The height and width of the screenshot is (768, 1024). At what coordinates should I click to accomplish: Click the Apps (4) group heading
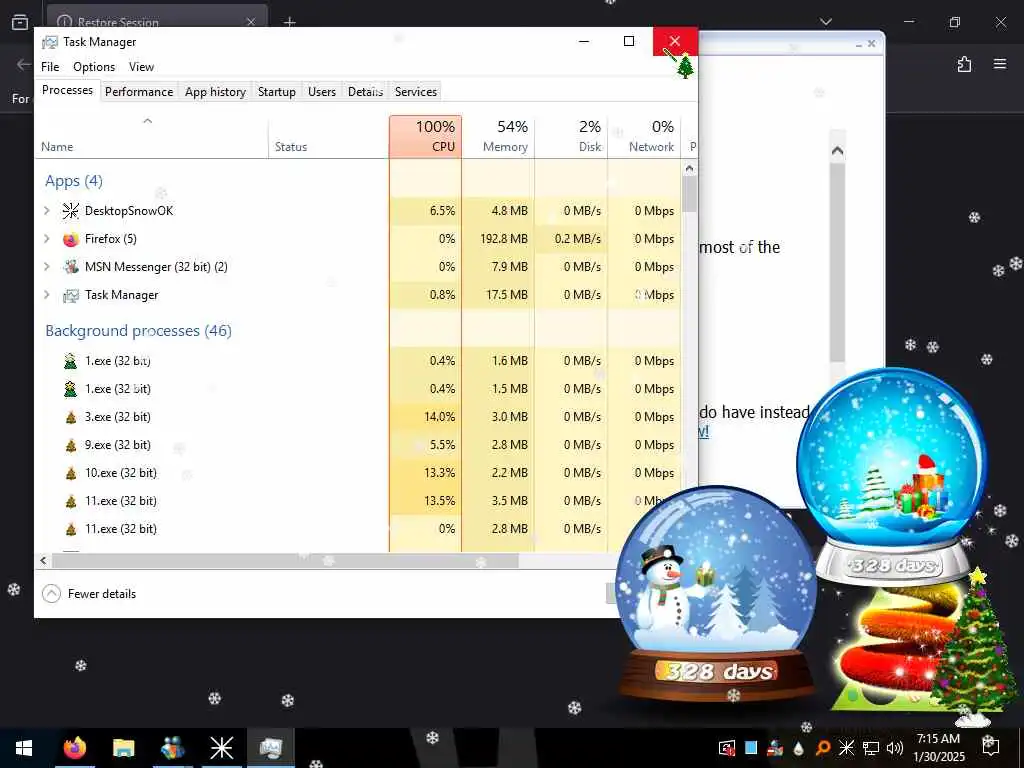tap(74, 181)
